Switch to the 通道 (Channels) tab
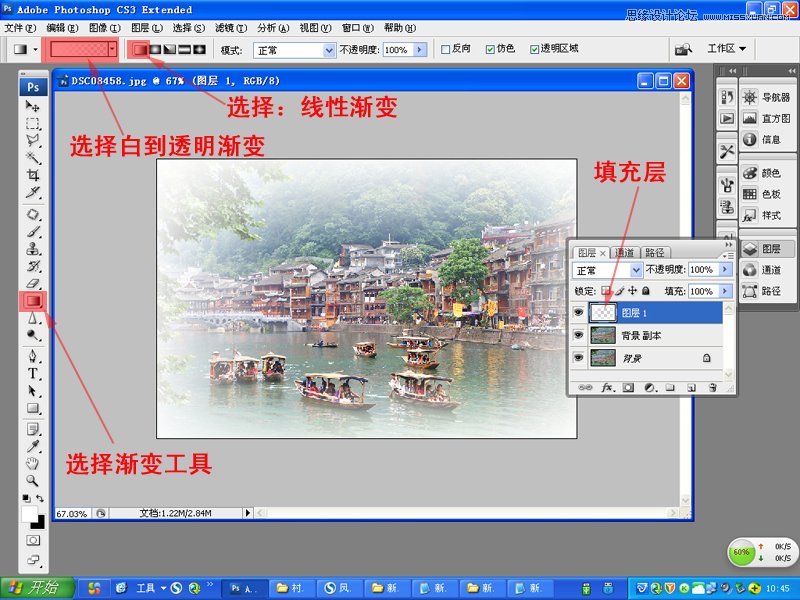800x600 pixels. [625, 251]
